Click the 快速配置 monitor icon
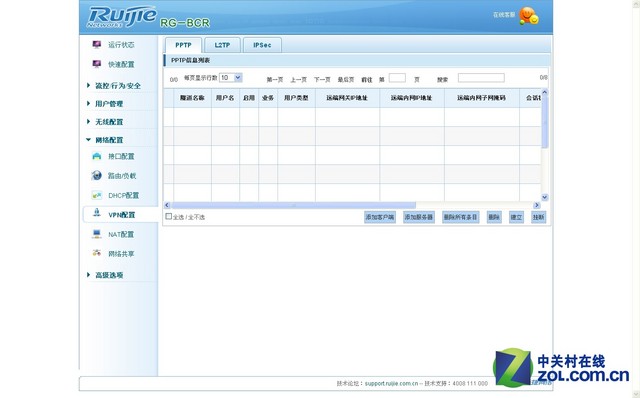Image resolution: width=640 pixels, height=398 pixels. [x=97, y=64]
